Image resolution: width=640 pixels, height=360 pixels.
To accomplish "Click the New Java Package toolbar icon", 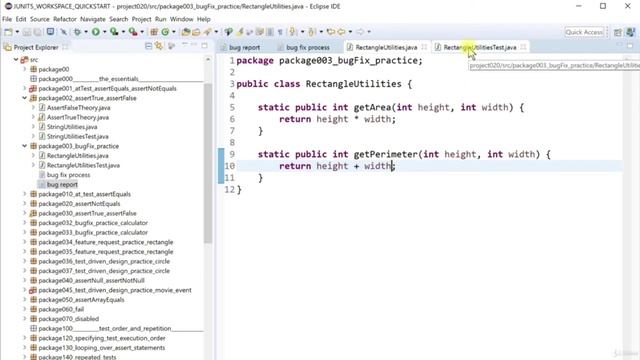I will (x=154, y=32).
